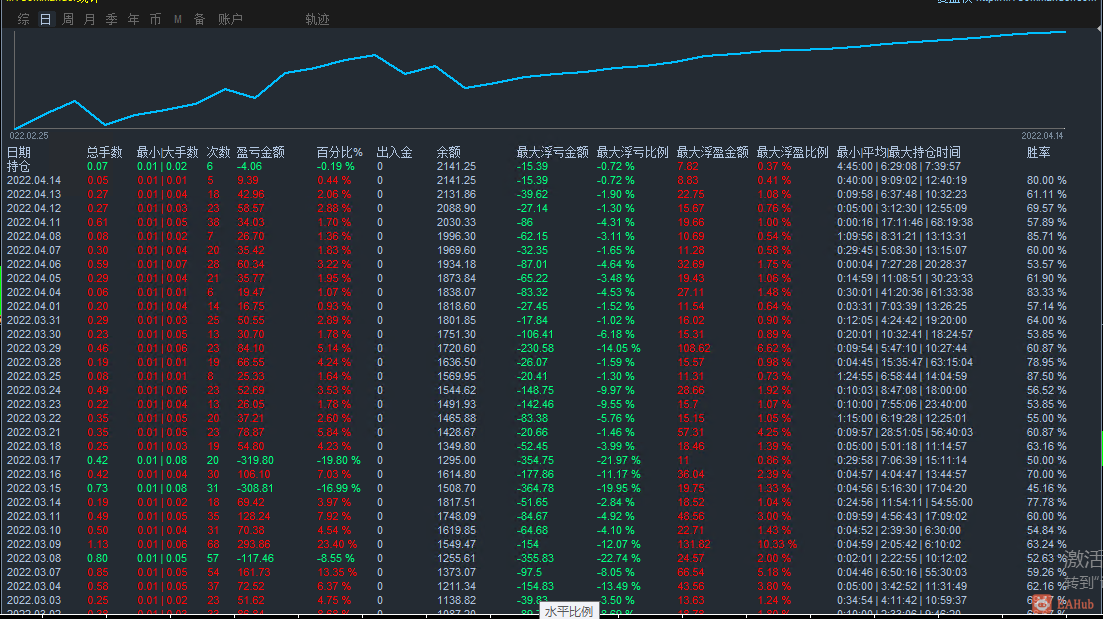Select the 日 daily statistics tab
Screen dimensions: 1103x619
coord(46,19)
